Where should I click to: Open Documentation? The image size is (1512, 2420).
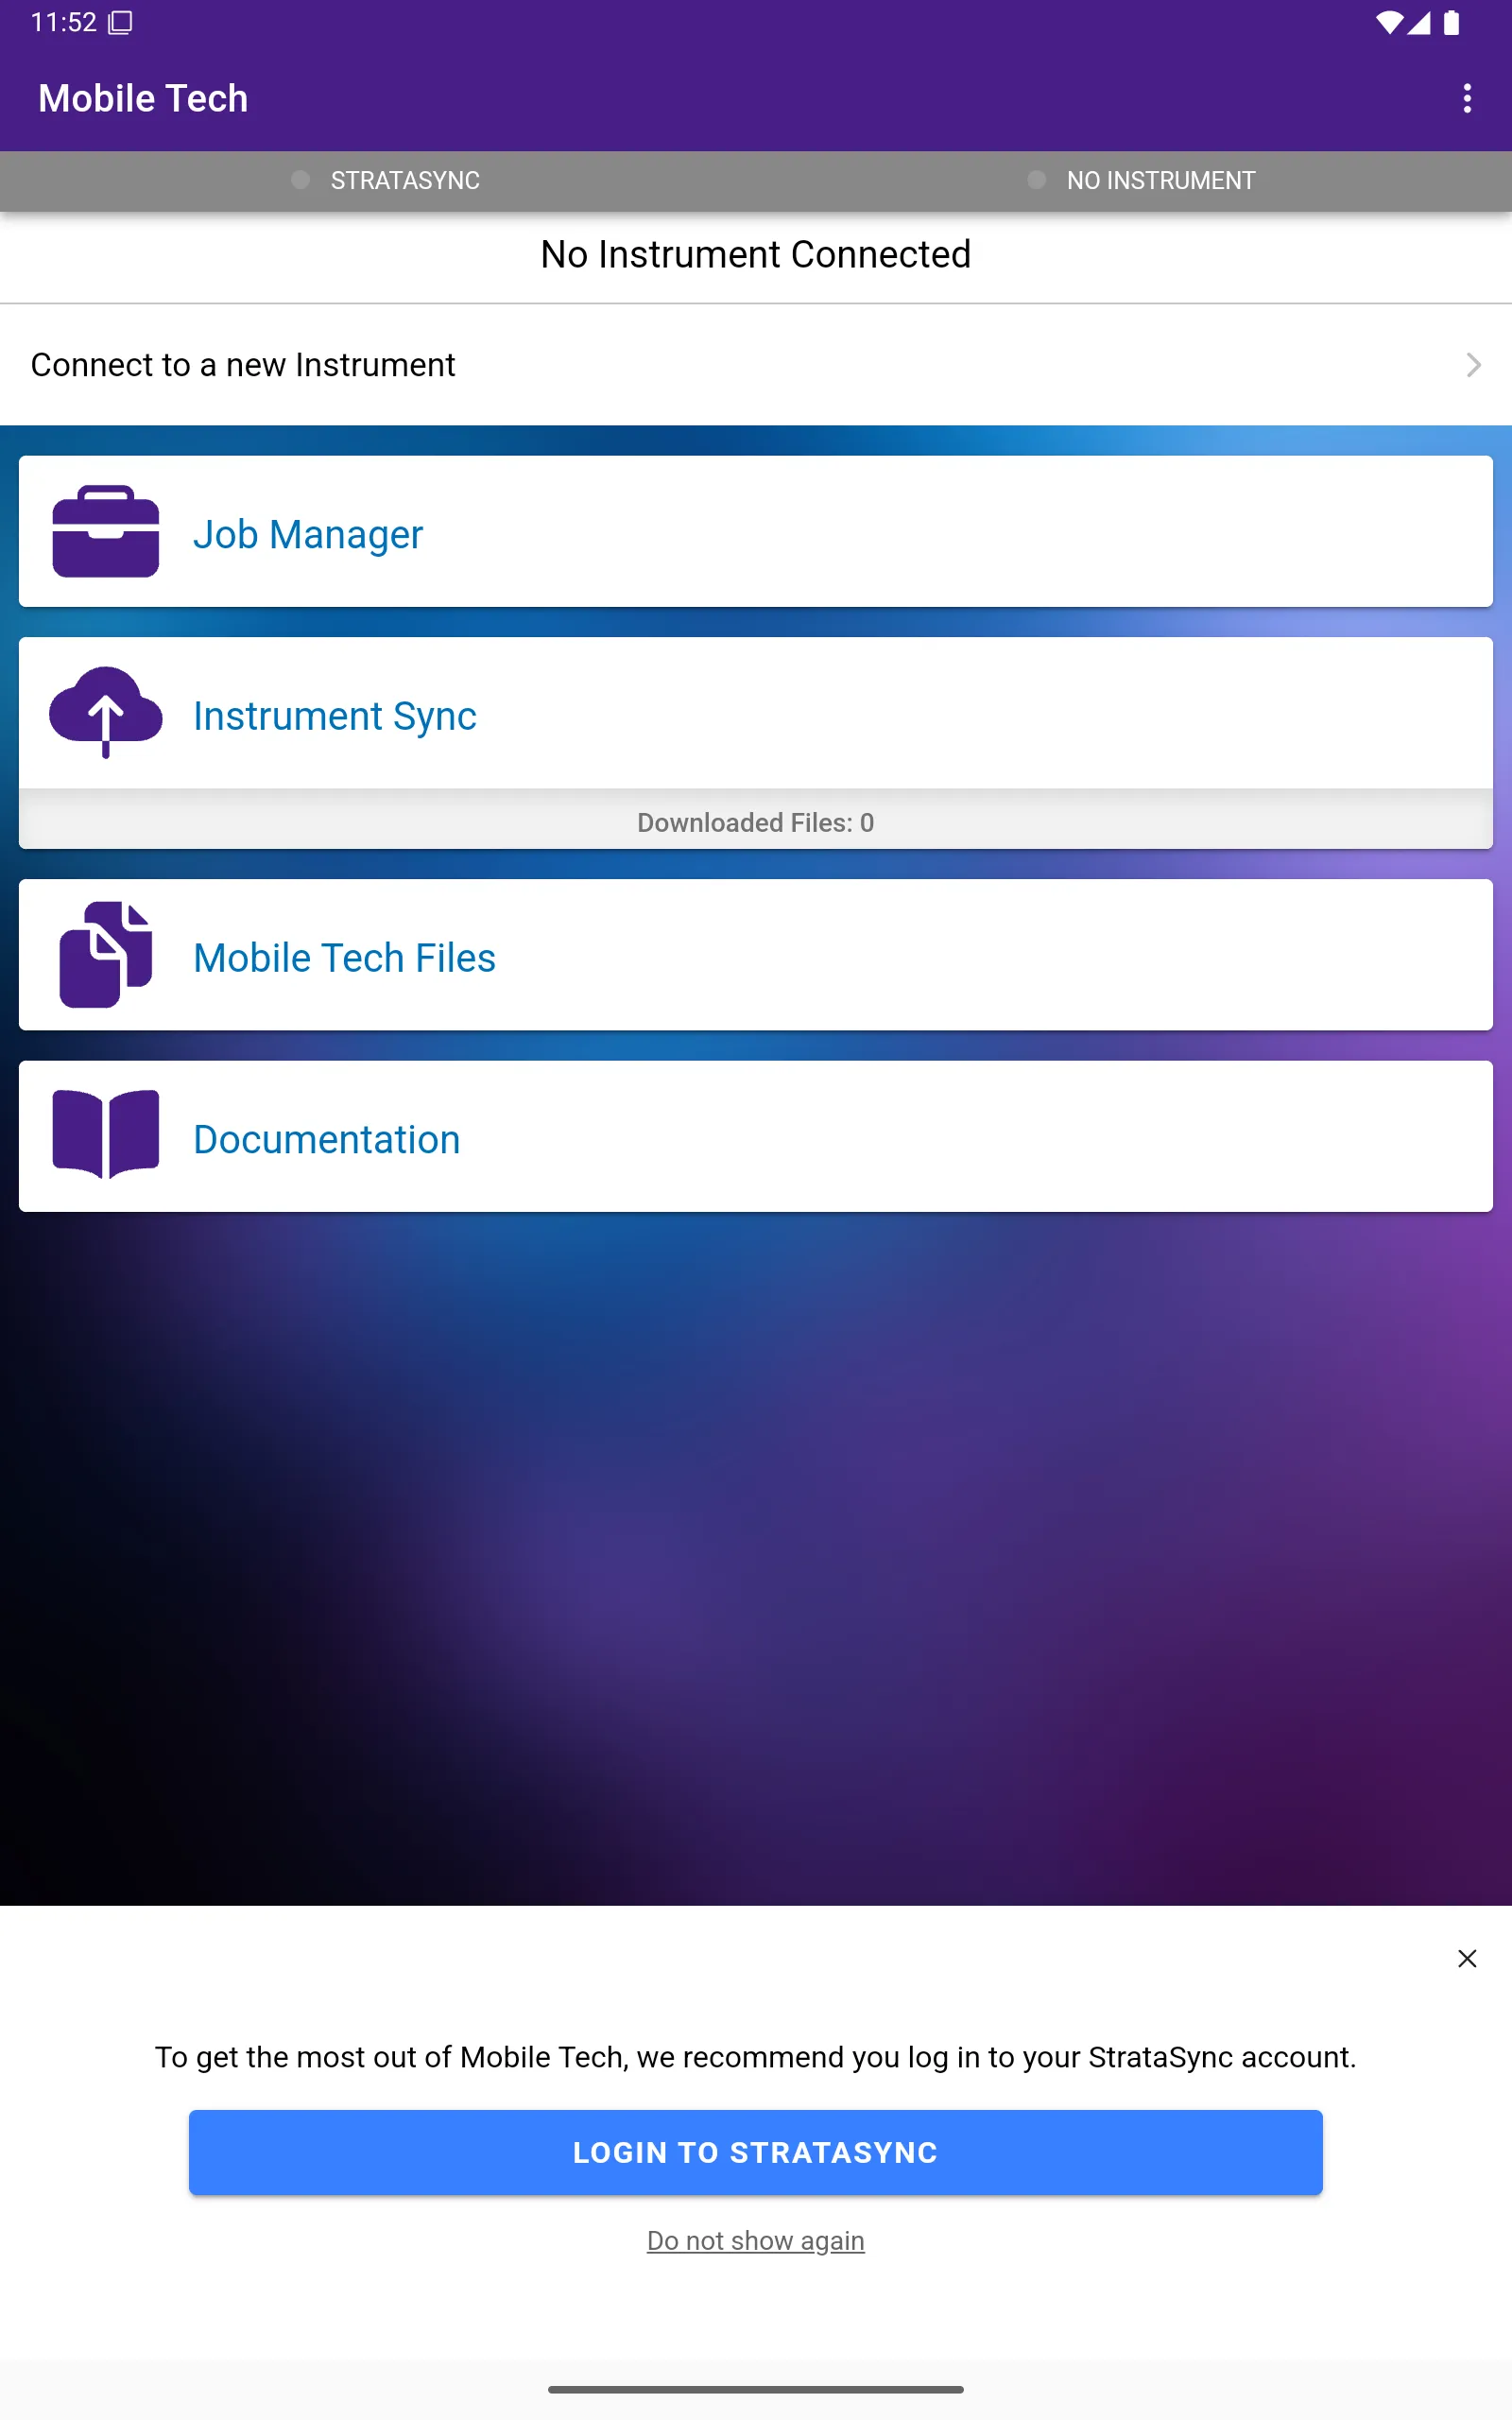tap(756, 1137)
